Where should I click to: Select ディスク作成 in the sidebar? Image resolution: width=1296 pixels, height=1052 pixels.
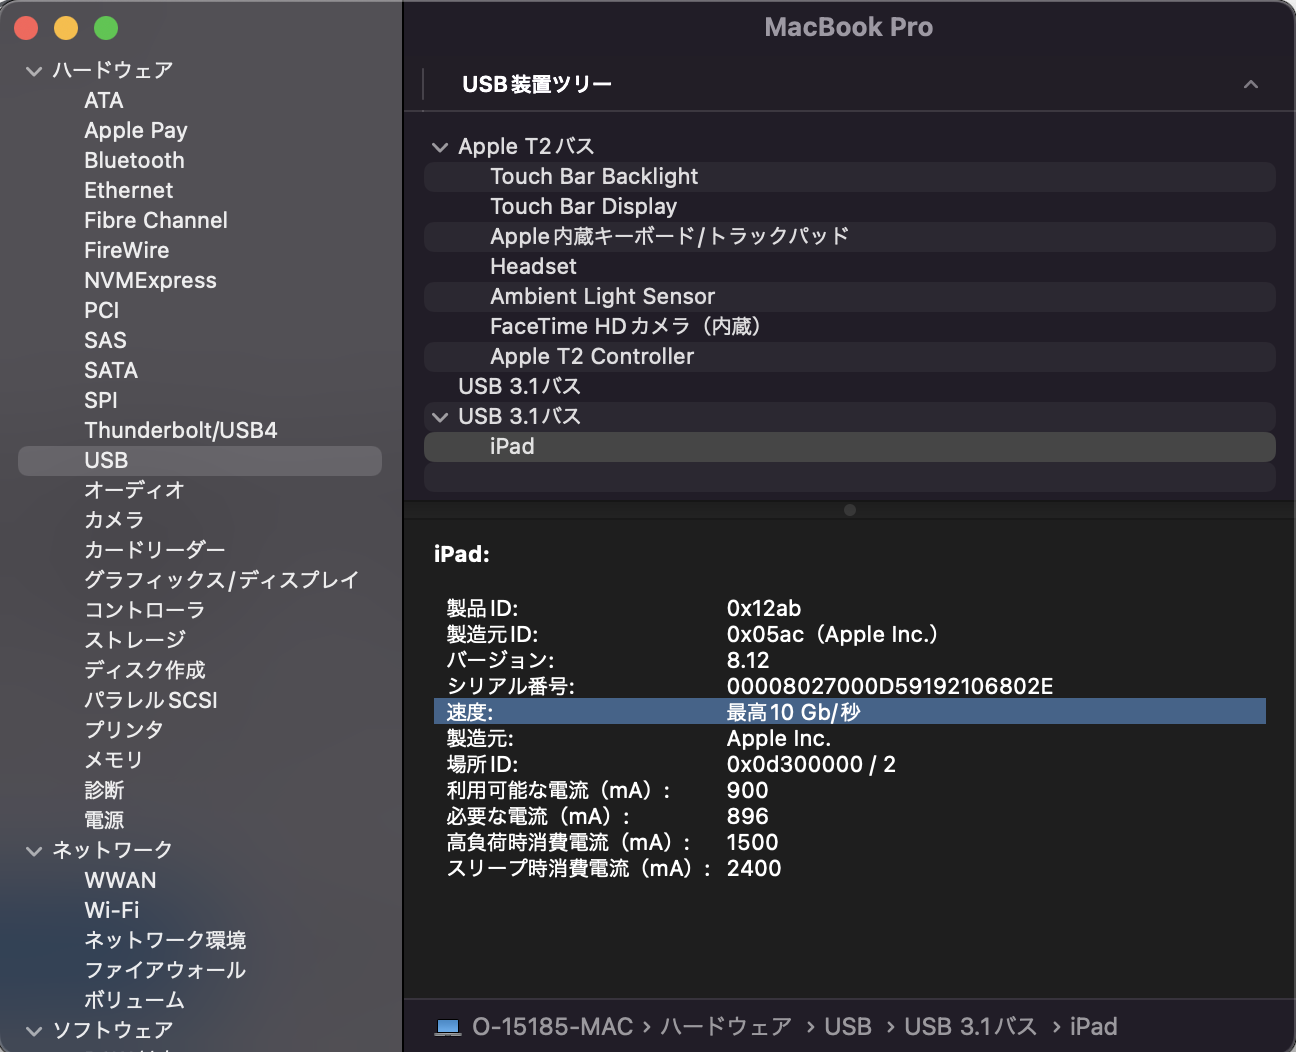coord(145,670)
